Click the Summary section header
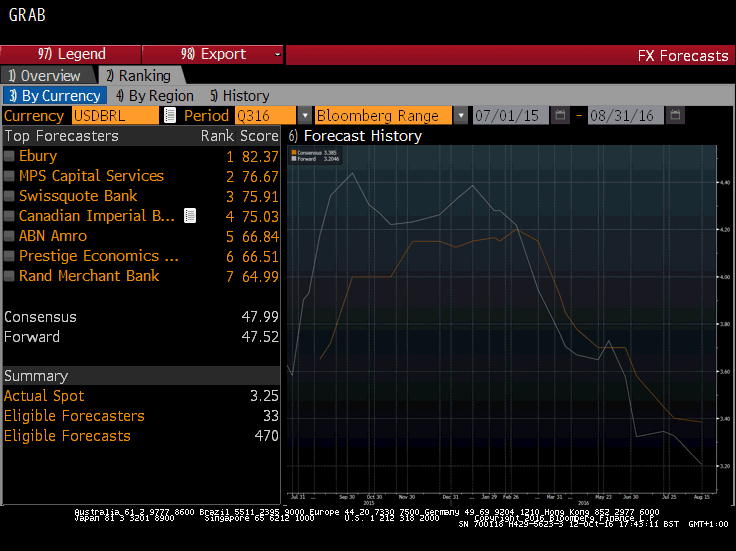This screenshot has height=551, width=736. coord(141,376)
